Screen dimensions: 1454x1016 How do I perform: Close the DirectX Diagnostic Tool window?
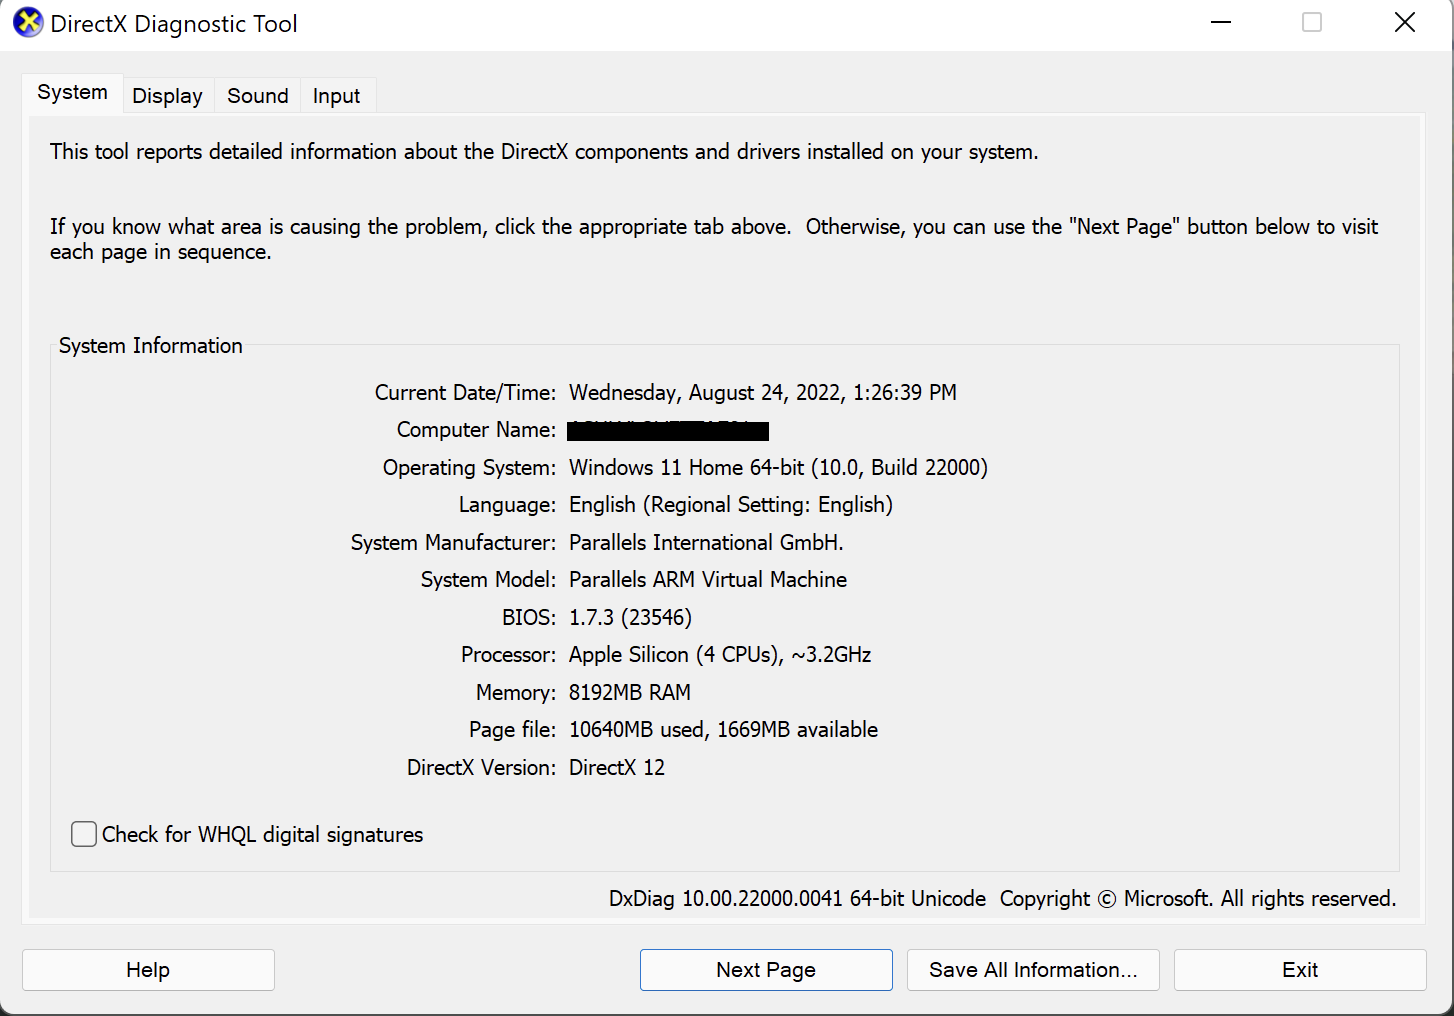click(1404, 23)
